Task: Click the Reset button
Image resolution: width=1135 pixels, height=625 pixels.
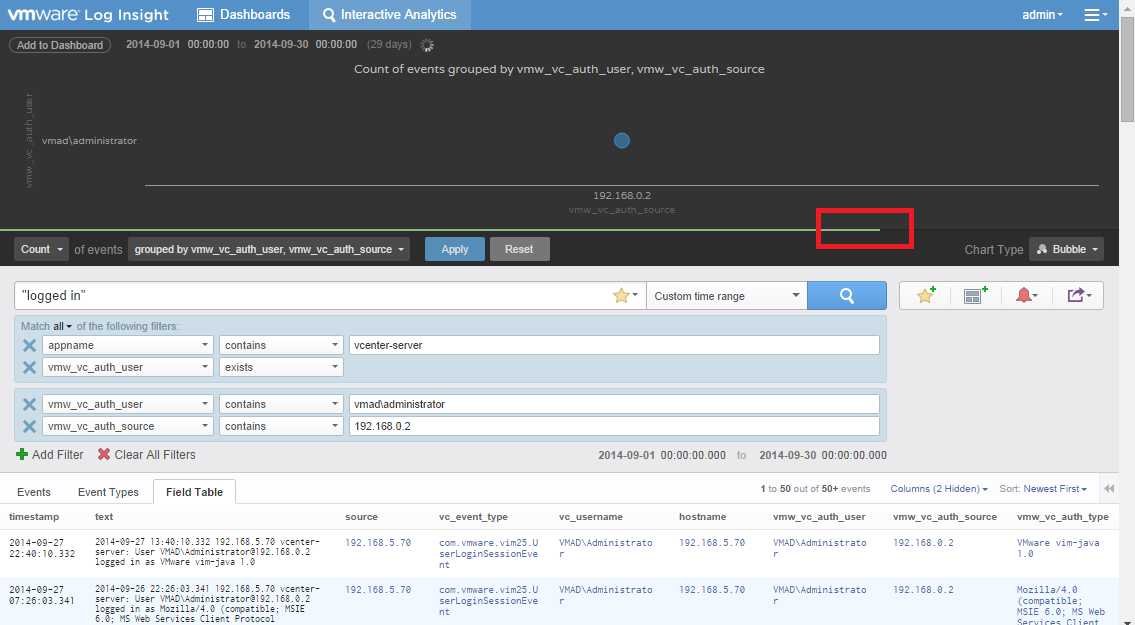Action: 519,249
